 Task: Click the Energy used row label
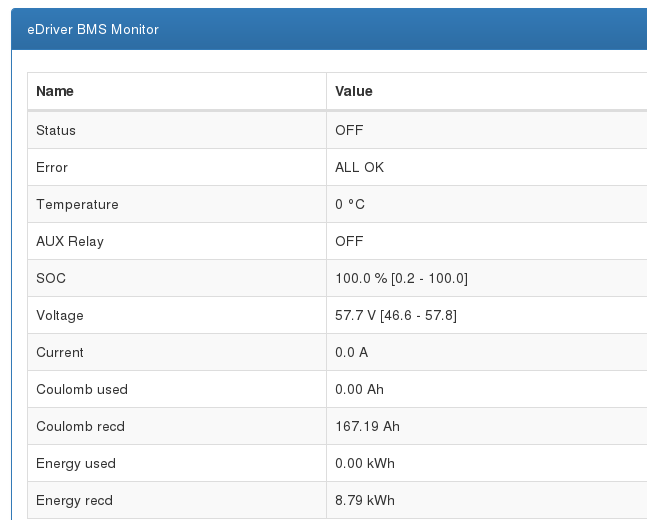coord(76,463)
